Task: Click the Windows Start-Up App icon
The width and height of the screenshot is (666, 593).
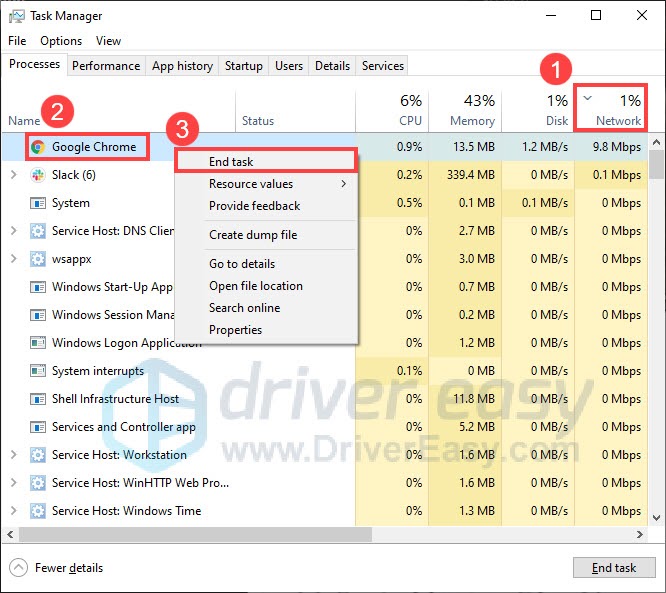Action: 38,287
